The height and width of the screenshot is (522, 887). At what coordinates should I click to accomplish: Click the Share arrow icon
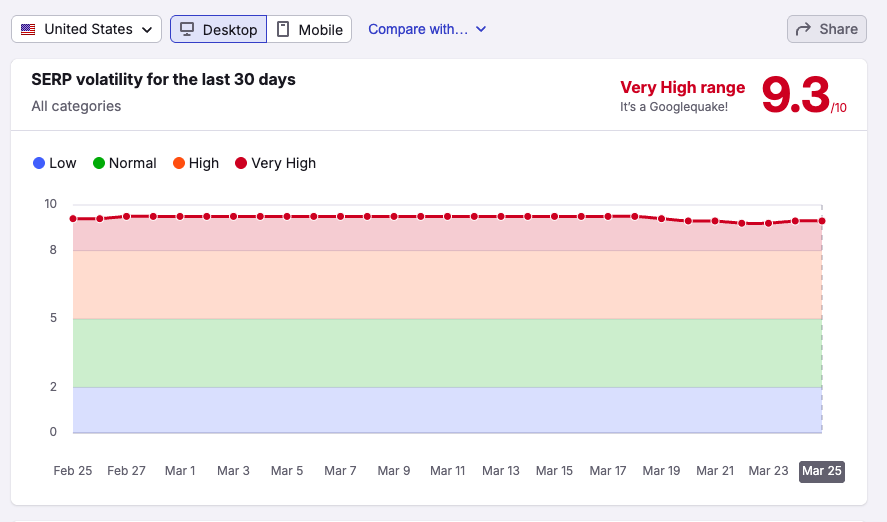(803, 29)
